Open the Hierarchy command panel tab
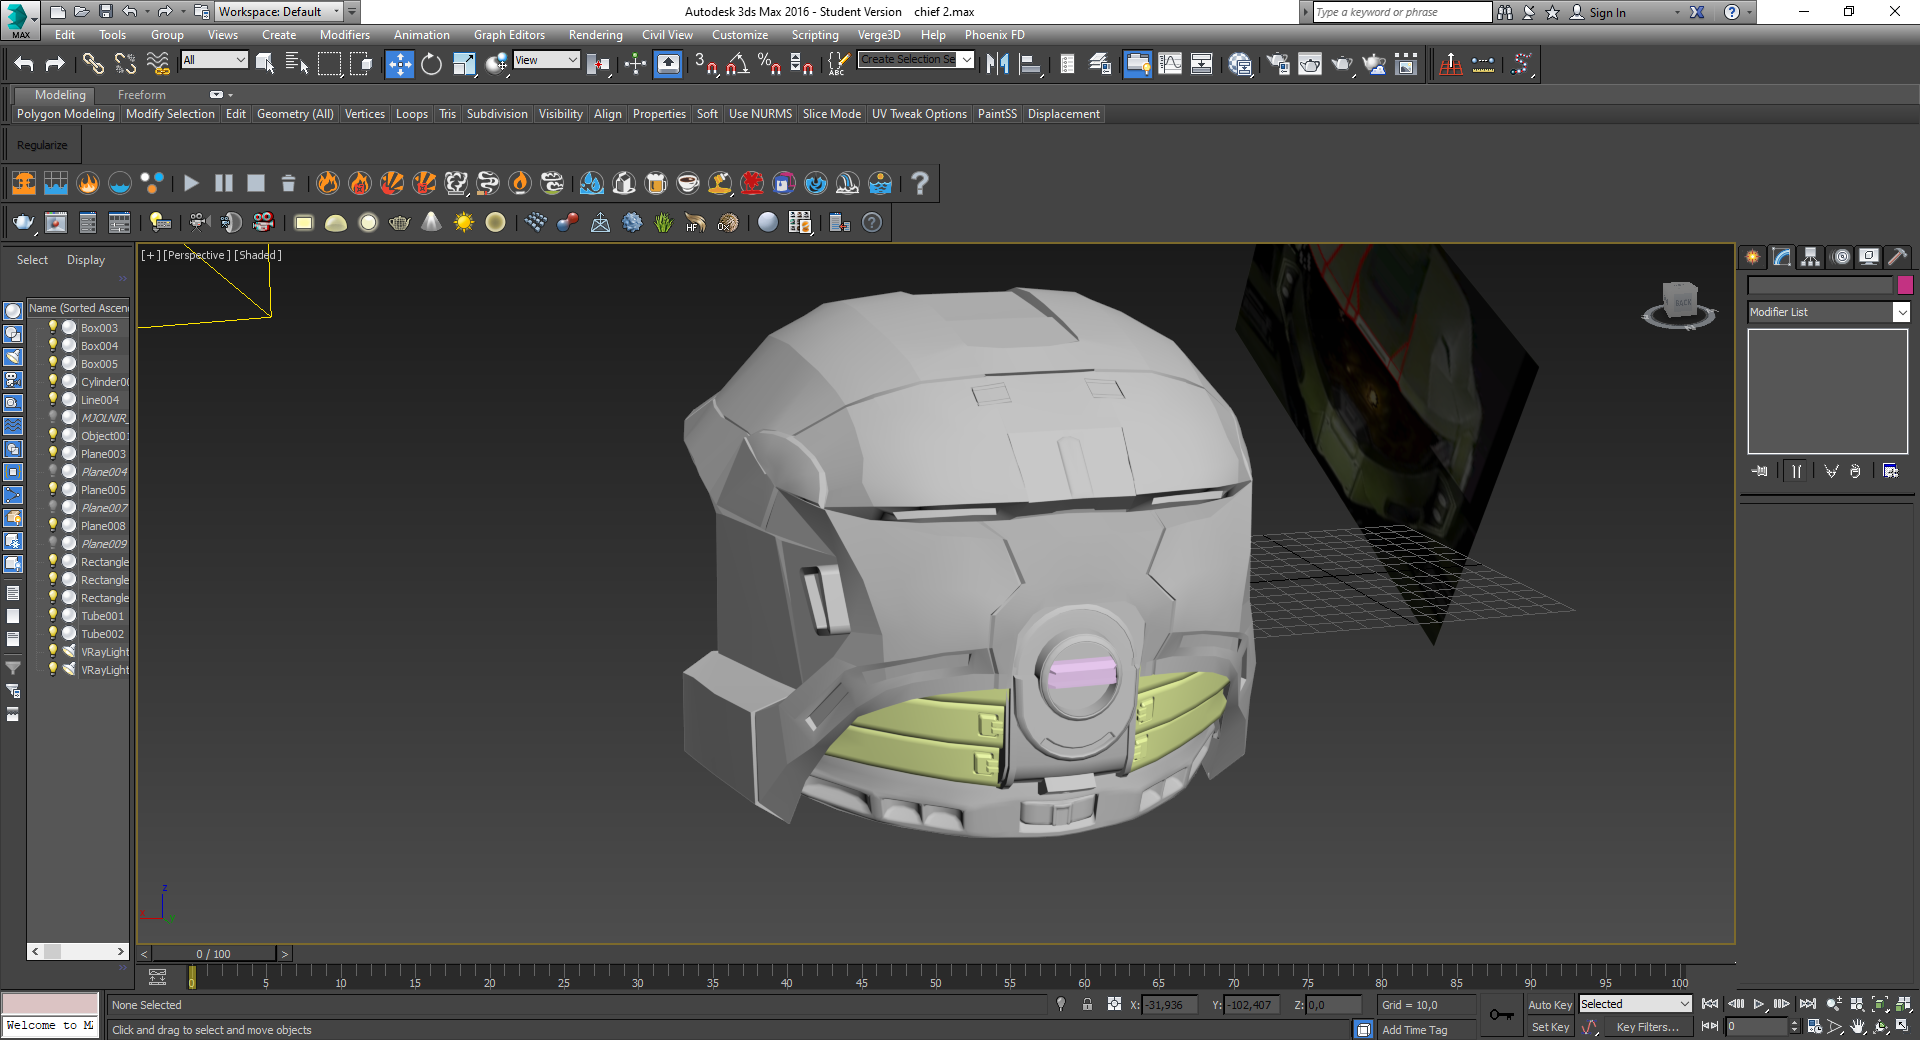1920x1040 pixels. 1811,257
